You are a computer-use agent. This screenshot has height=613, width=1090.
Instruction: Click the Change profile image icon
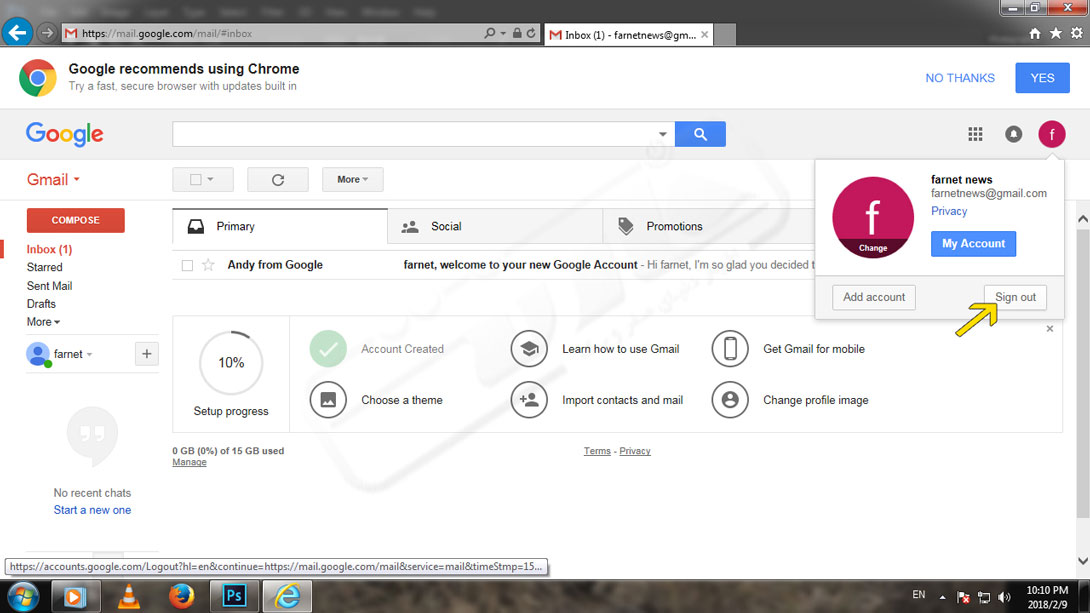coord(730,400)
